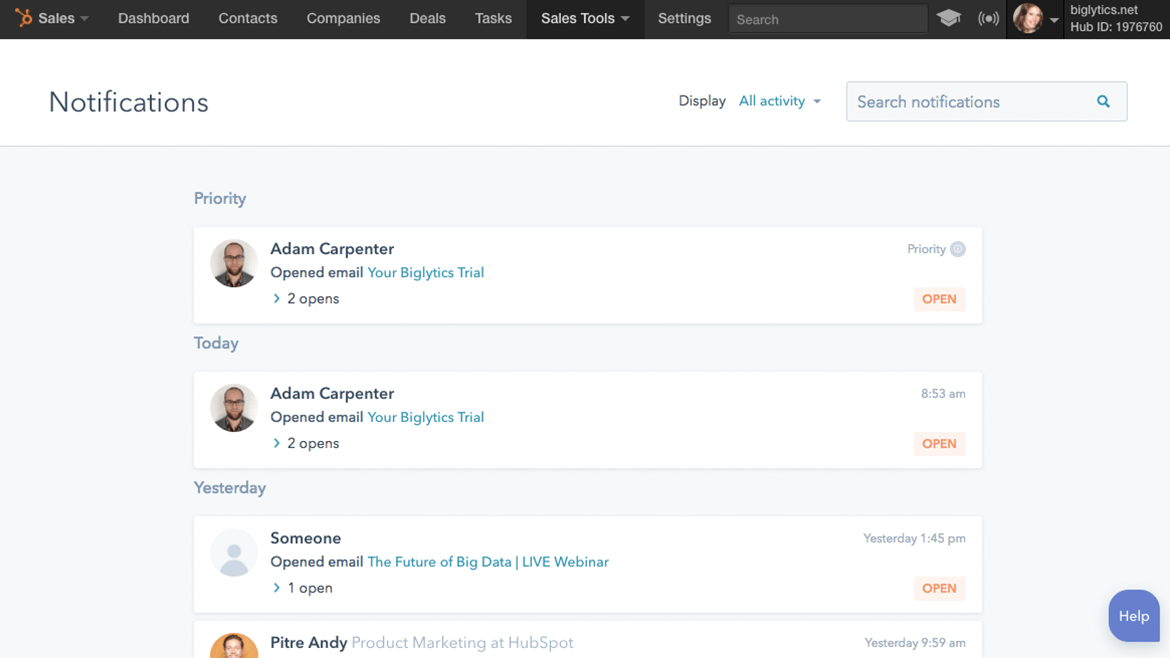Click the broadcast notifications icon

tap(989, 18)
